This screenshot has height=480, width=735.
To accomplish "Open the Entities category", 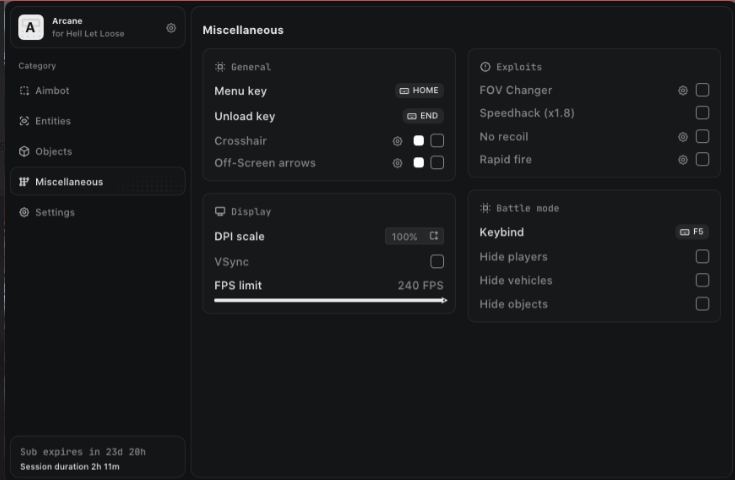I will [52, 121].
